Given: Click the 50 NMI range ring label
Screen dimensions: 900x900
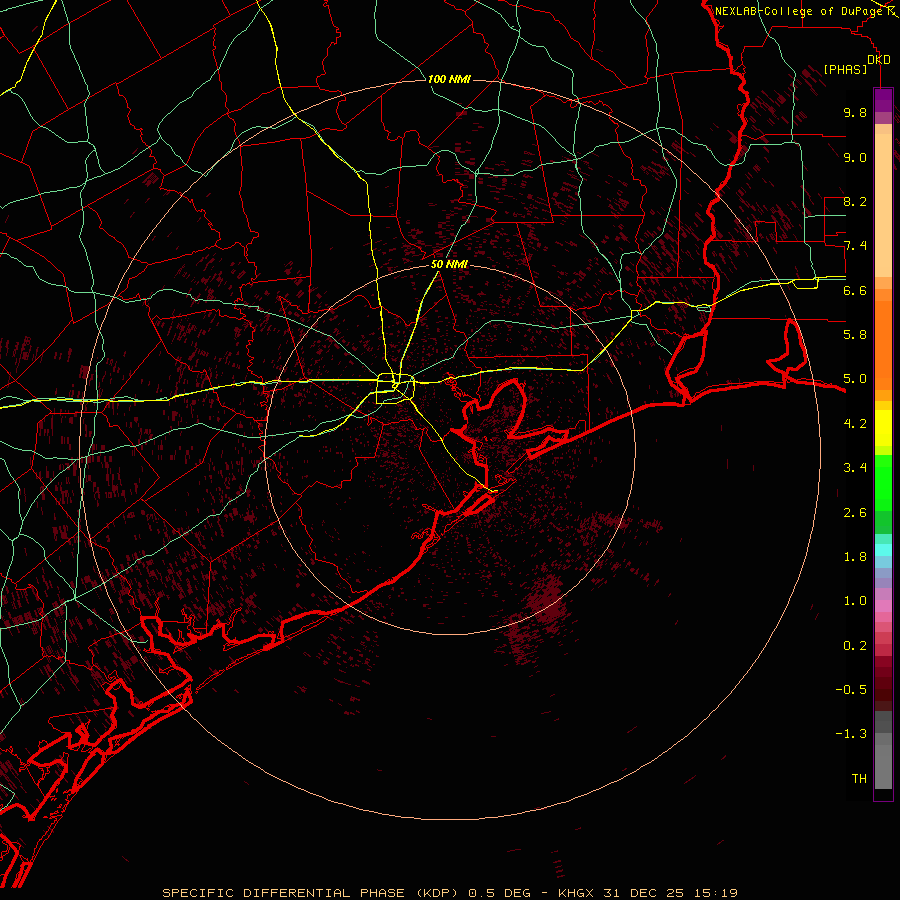Looking at the screenshot, I should pyautogui.click(x=449, y=265).
